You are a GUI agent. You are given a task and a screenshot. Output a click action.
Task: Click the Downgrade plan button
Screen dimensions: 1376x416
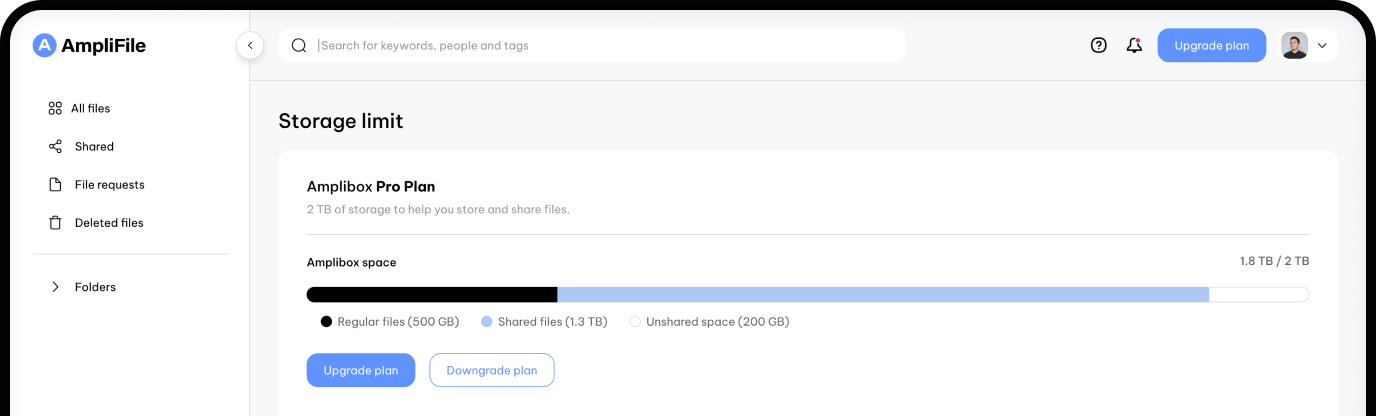tap(491, 370)
